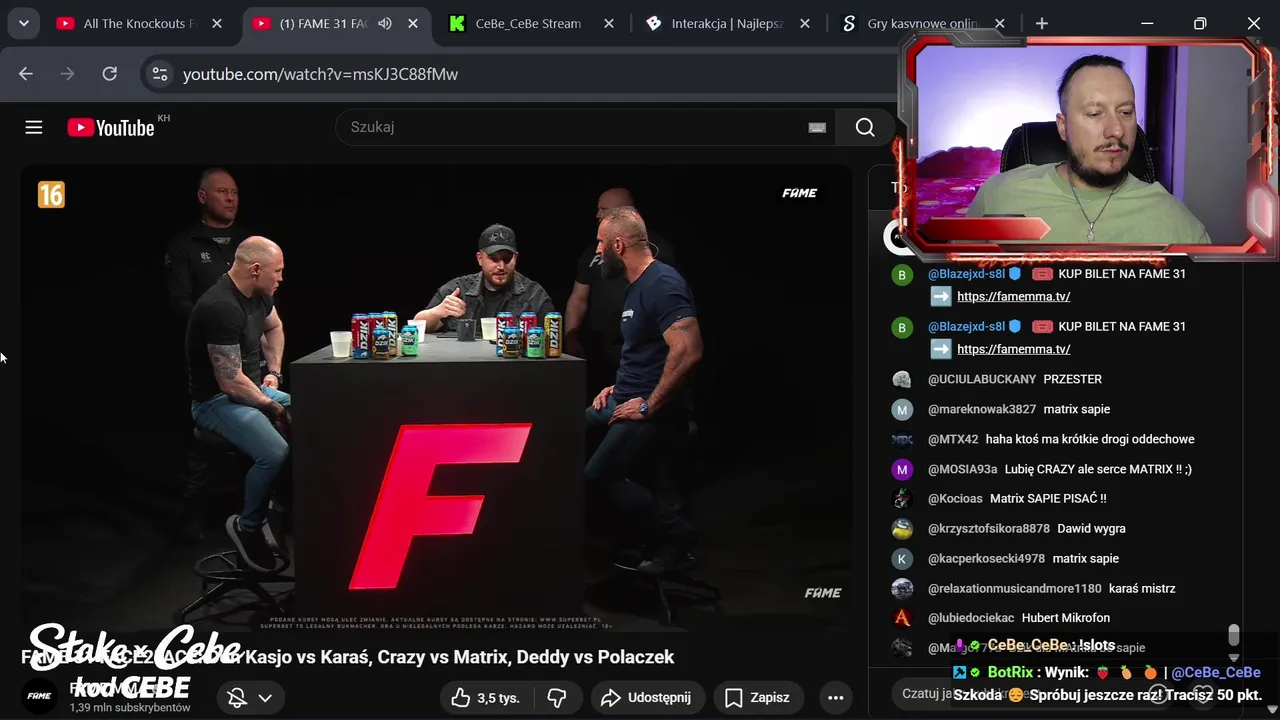Click the video title text
The width and height of the screenshot is (1280, 720).
tap(348, 657)
